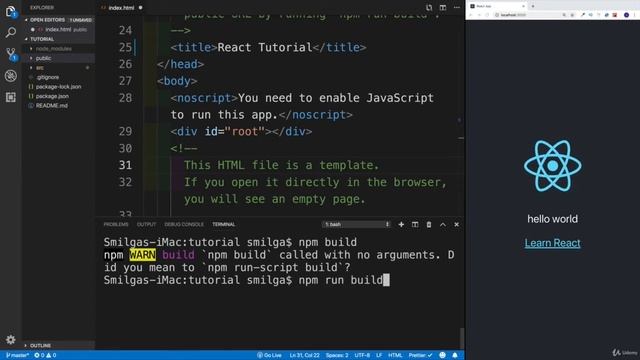Close the terminal panel
The image size is (640, 360).
[x=457, y=224]
